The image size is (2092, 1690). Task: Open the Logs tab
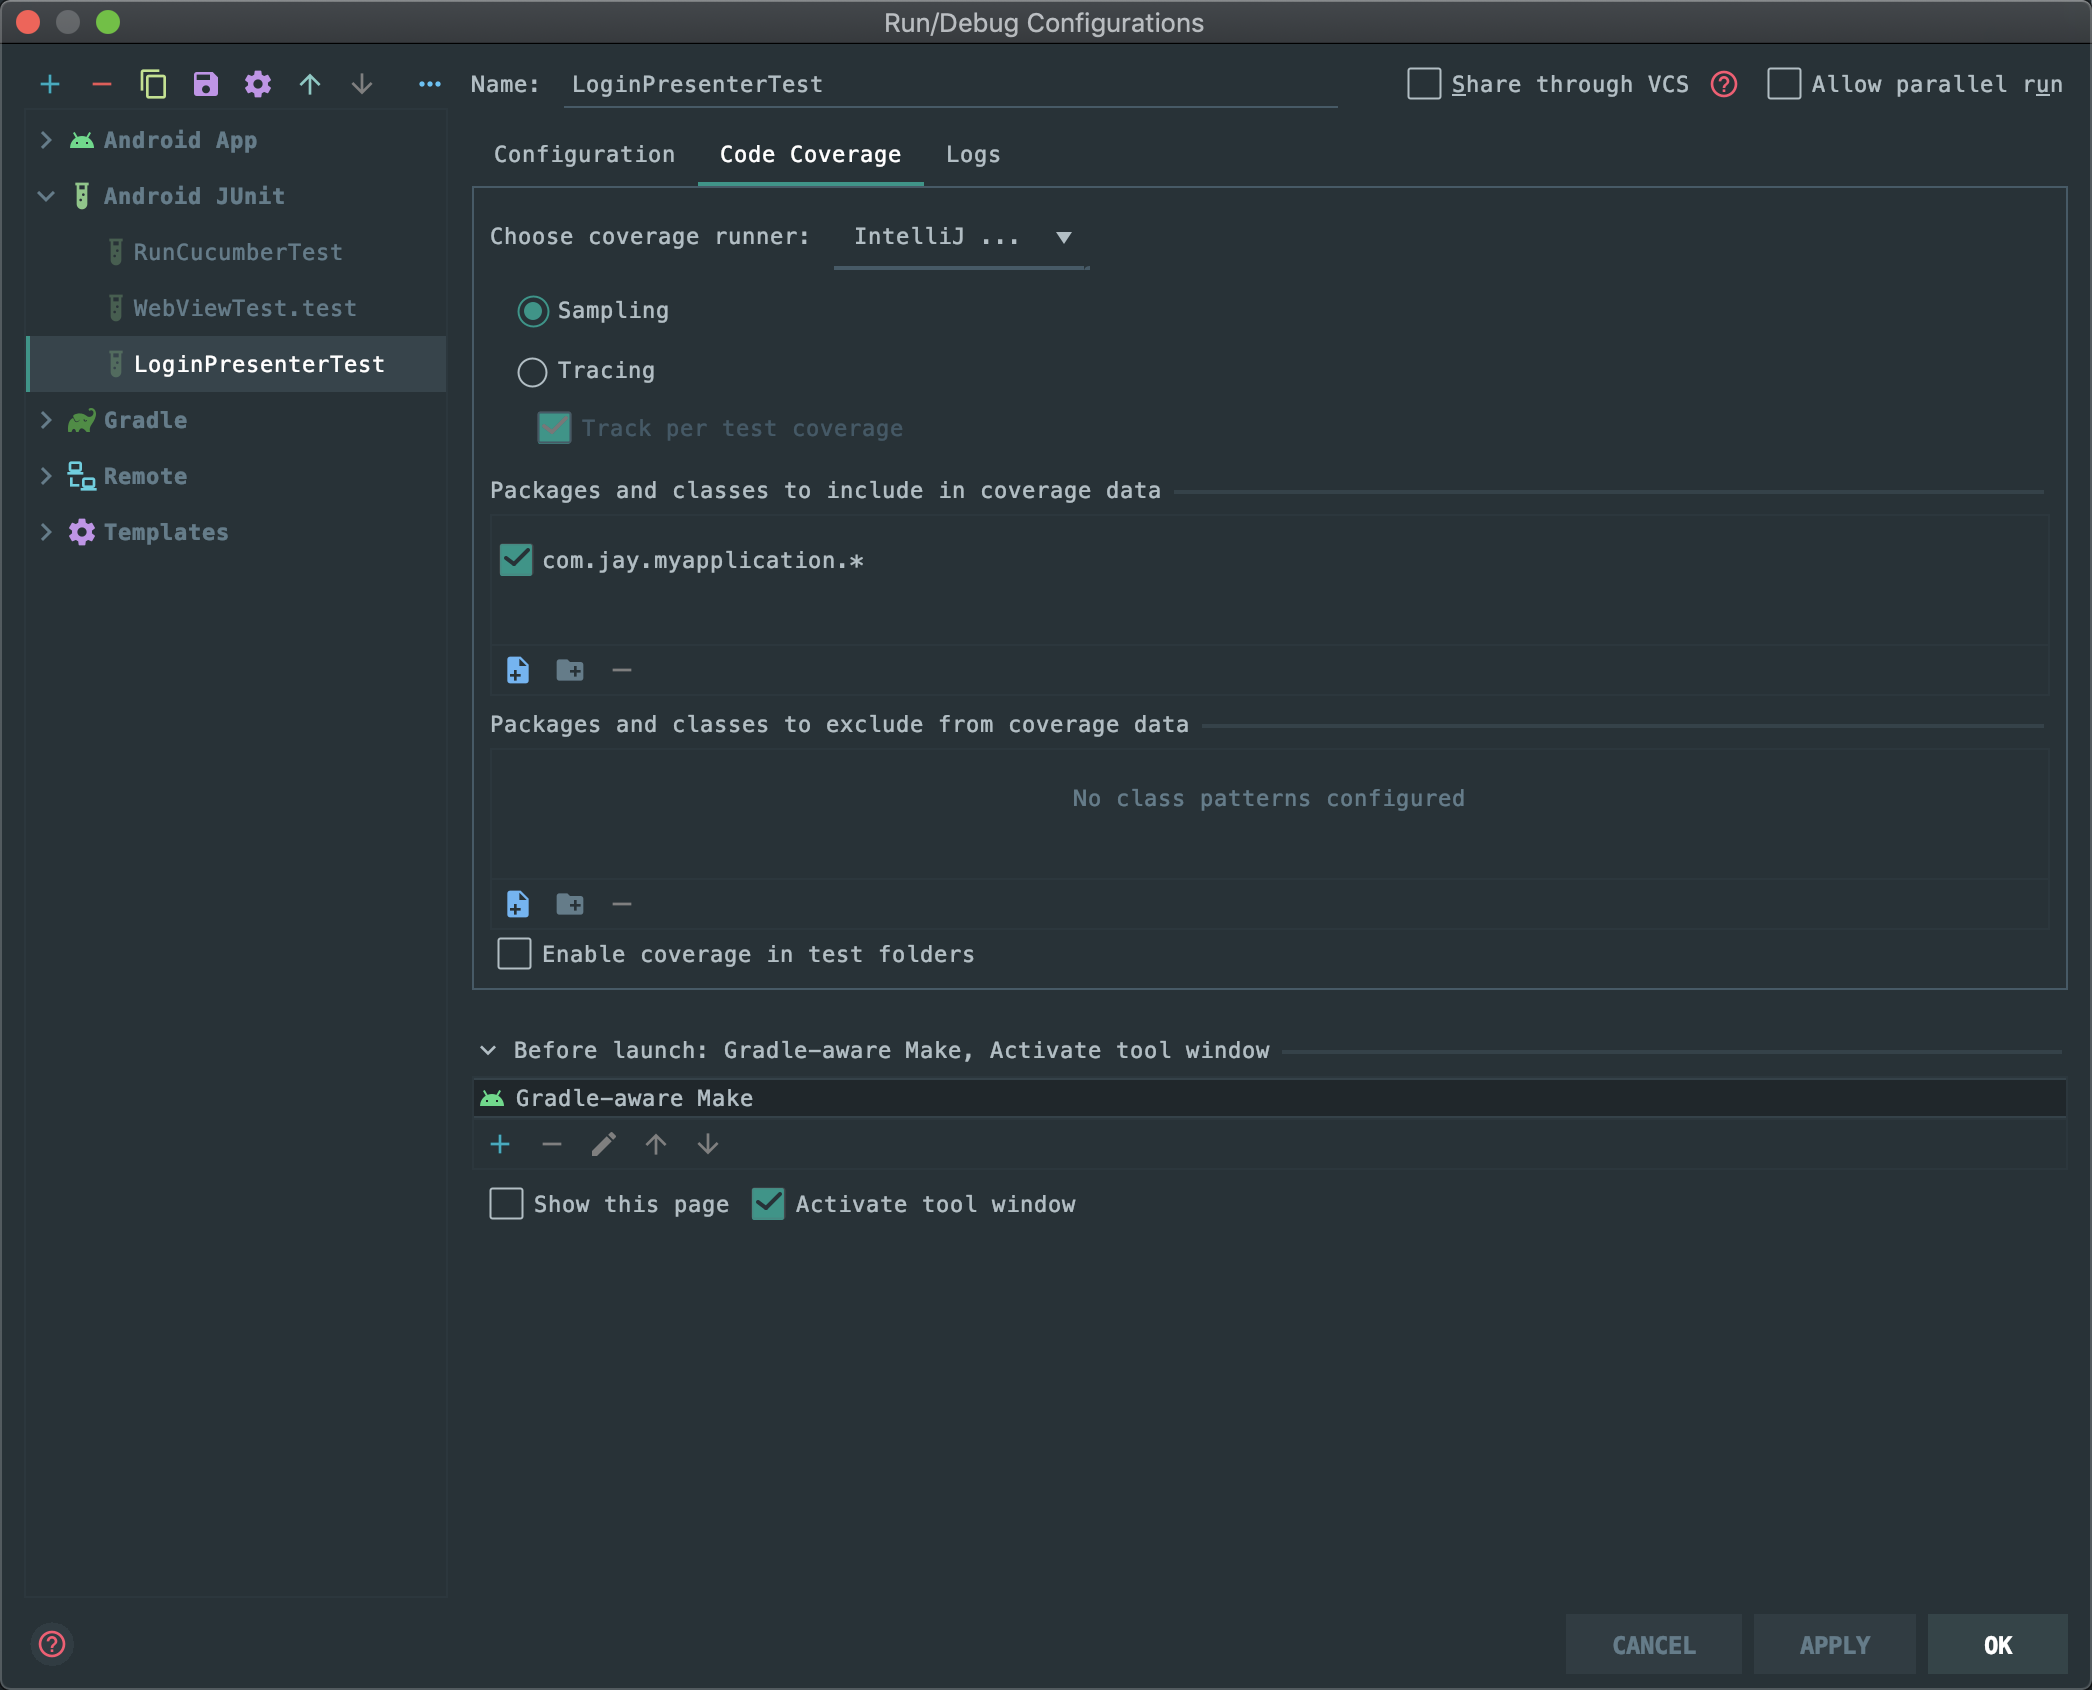click(972, 155)
